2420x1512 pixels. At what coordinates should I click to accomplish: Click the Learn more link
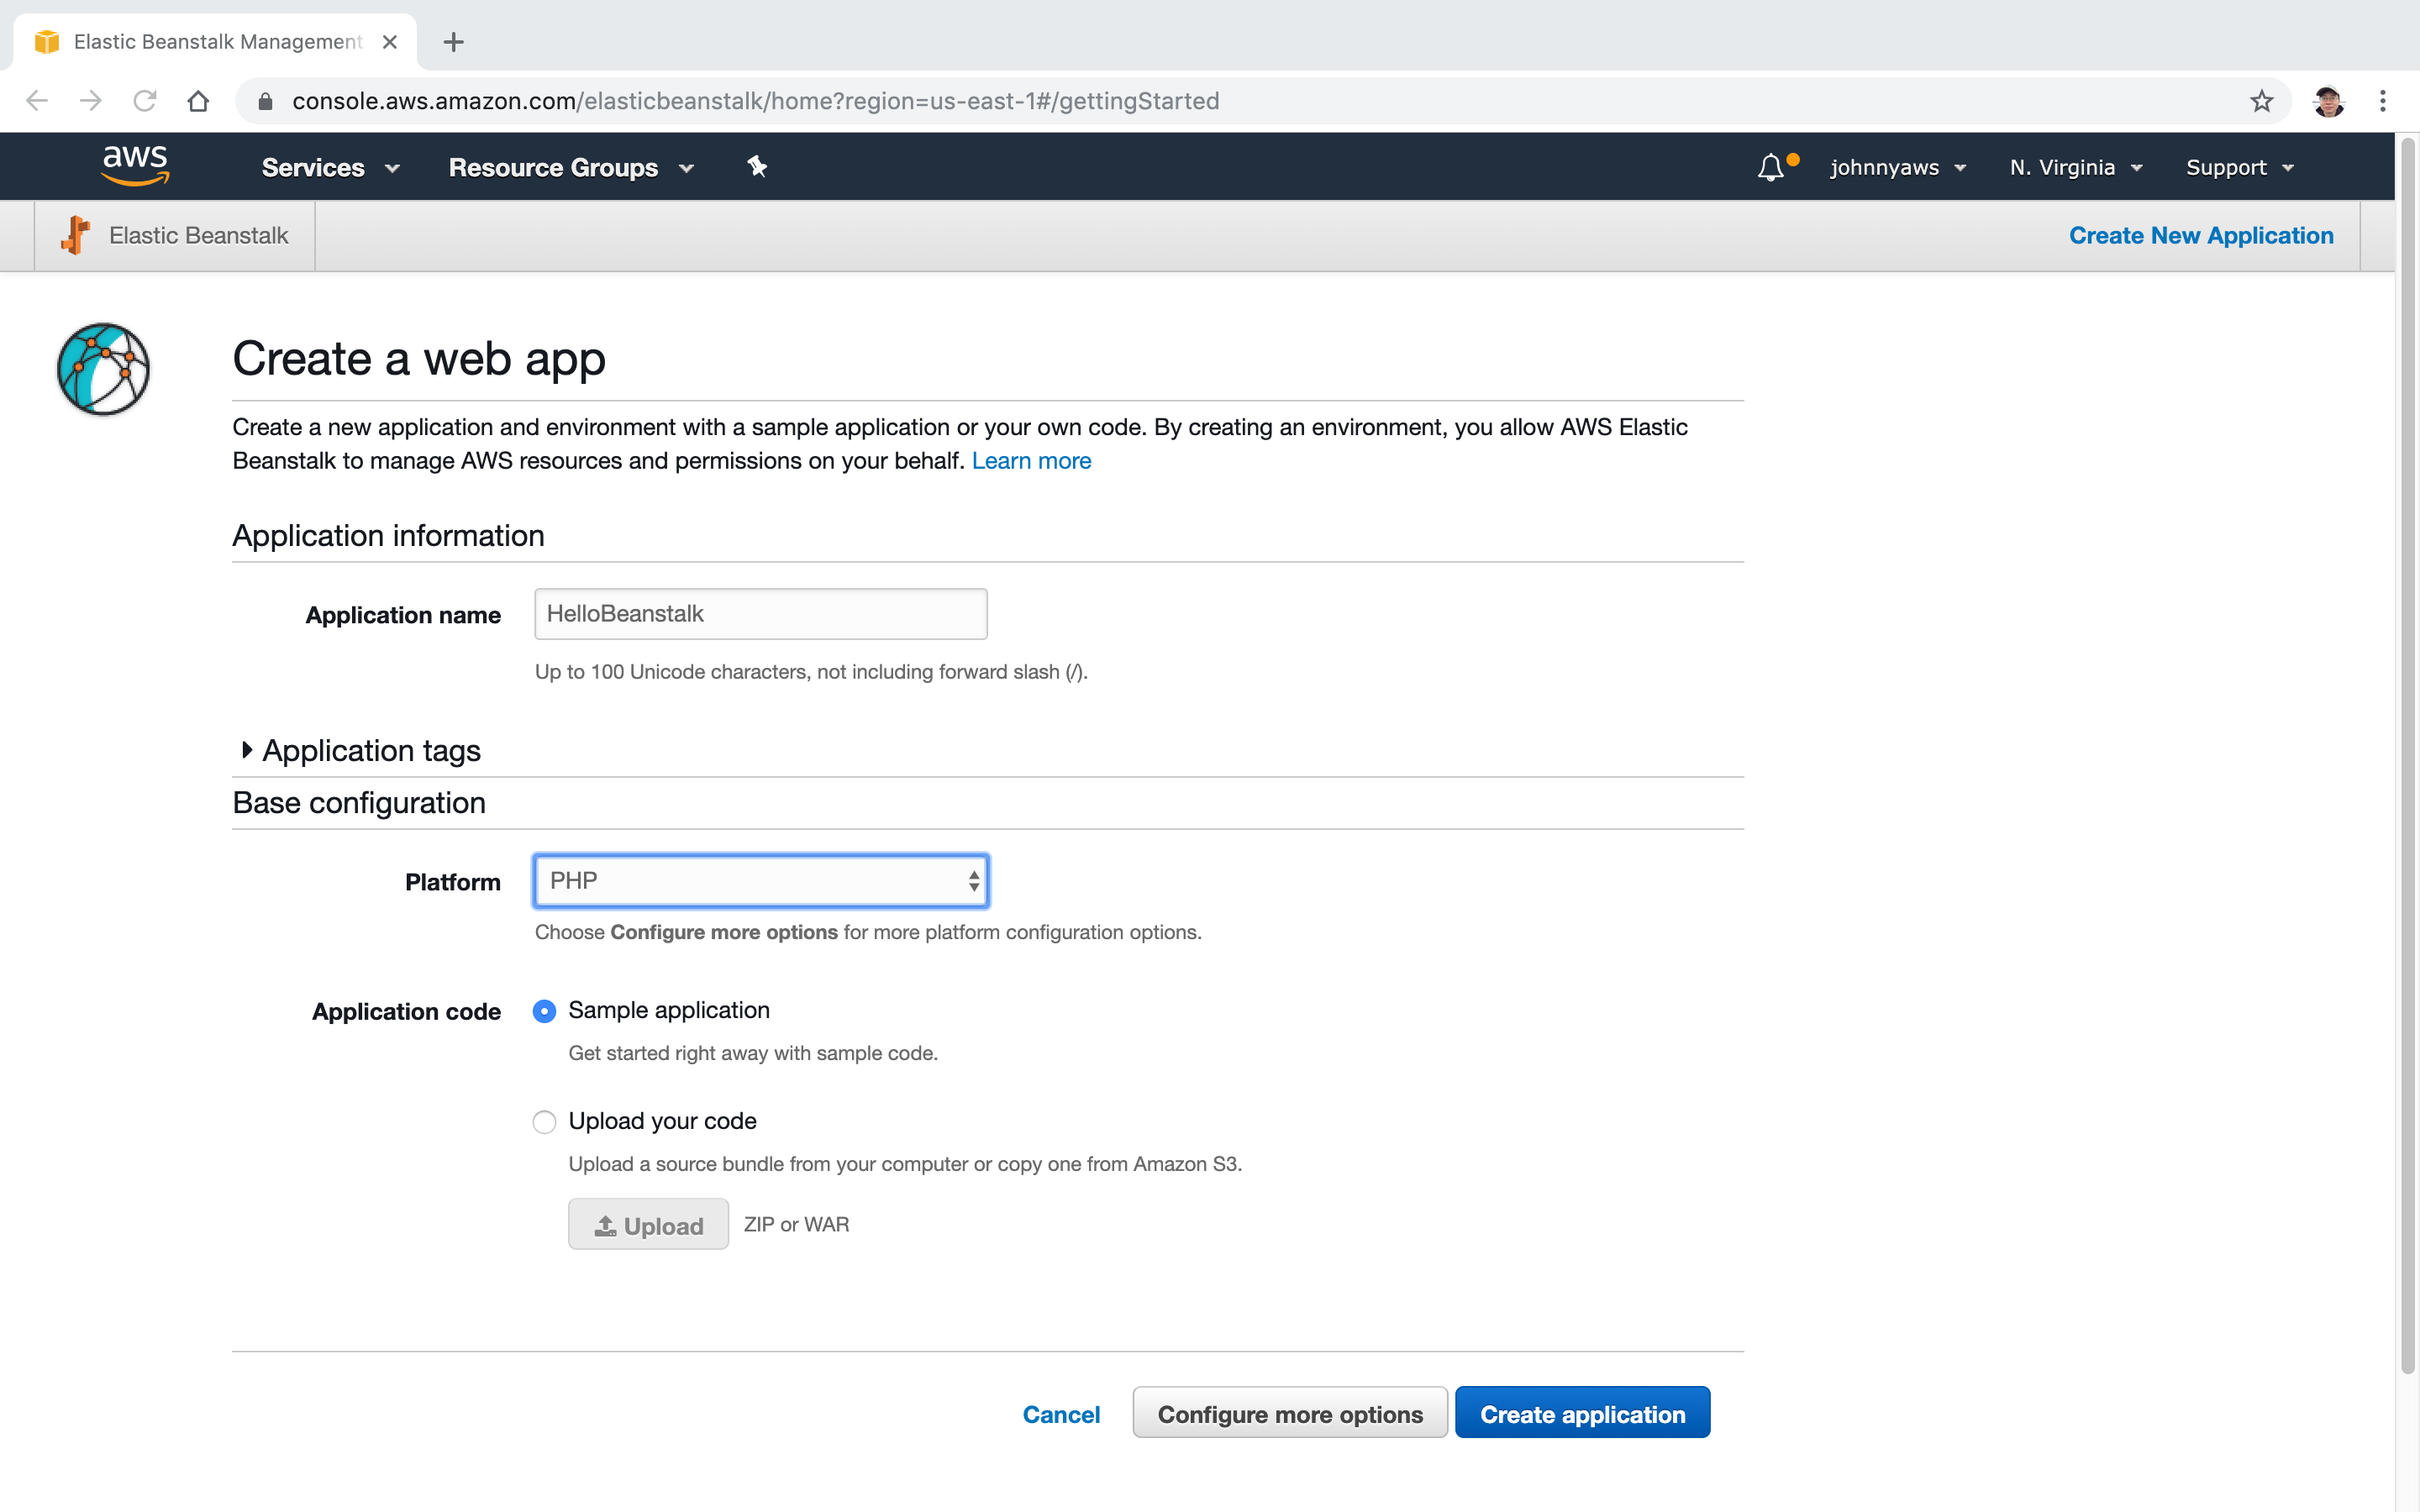click(1031, 461)
